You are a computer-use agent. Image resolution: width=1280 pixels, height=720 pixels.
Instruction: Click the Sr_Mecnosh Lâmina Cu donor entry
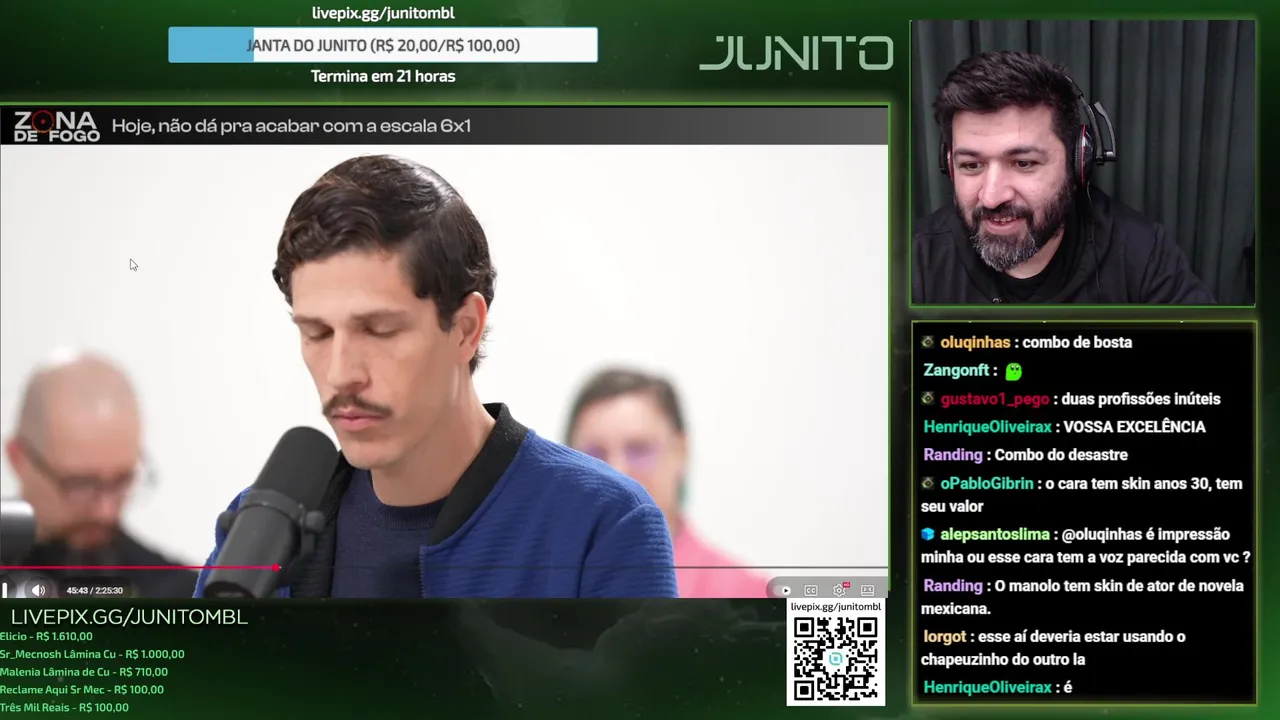(x=92, y=654)
